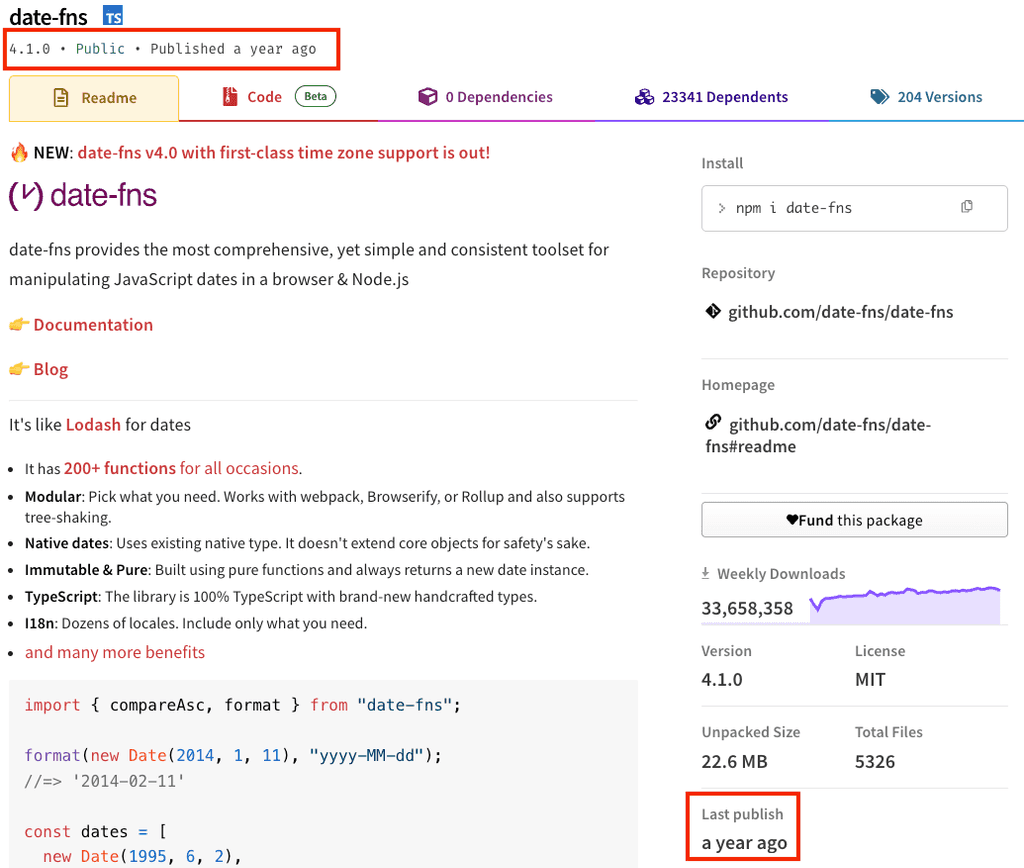Click the GitHub icon beside the repository link

(x=712, y=311)
